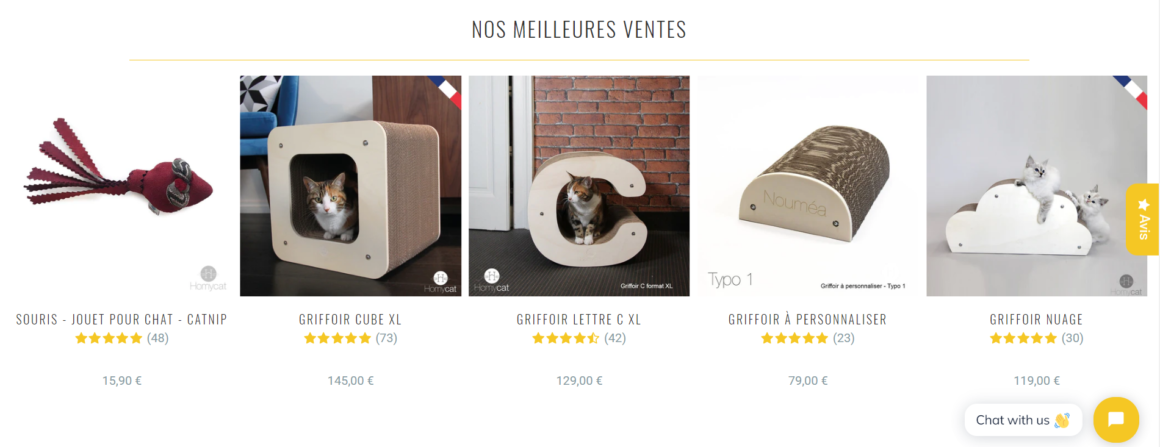The width and height of the screenshot is (1160, 447).
Task: Open the yellow Avis reviews side tab
Action: pos(1142,219)
